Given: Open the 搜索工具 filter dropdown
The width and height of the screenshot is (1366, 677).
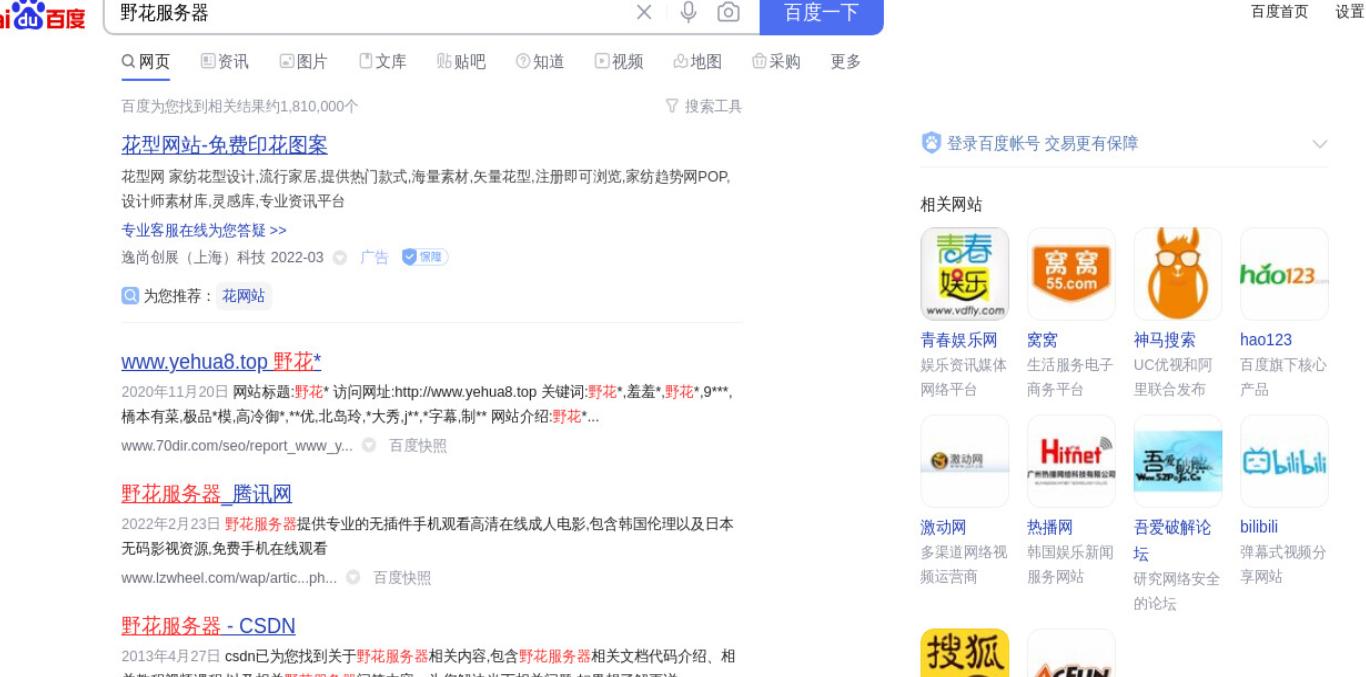Looking at the screenshot, I should pyautogui.click(x=704, y=106).
